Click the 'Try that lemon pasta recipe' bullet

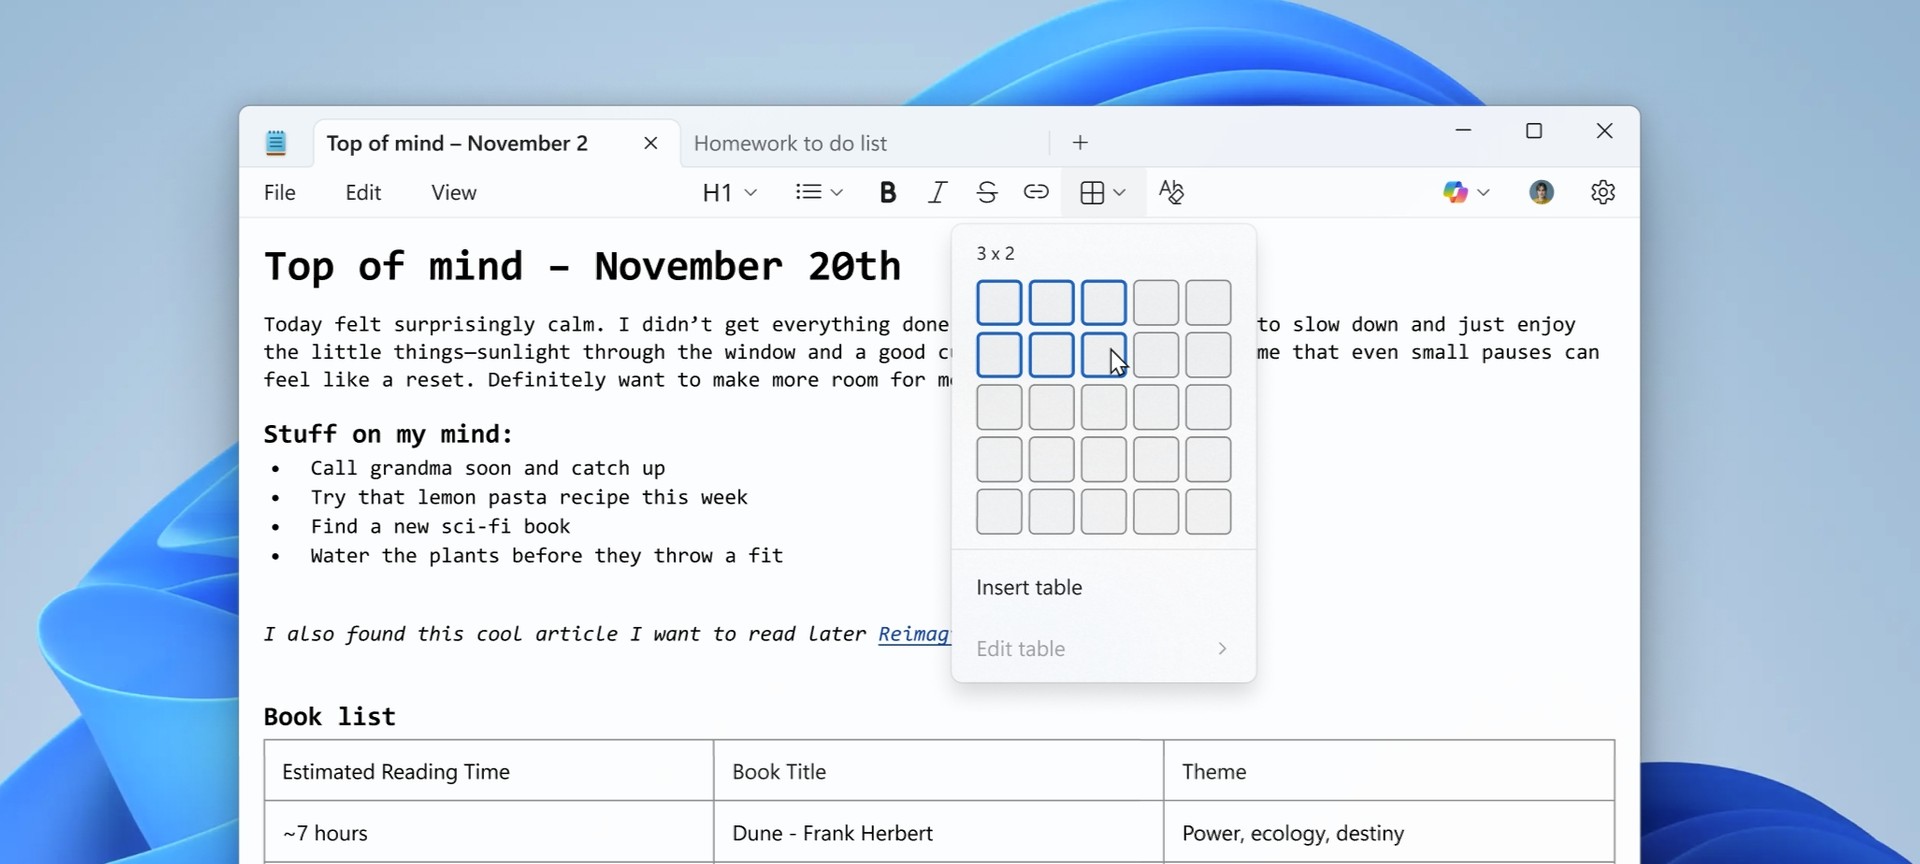coord(529,497)
